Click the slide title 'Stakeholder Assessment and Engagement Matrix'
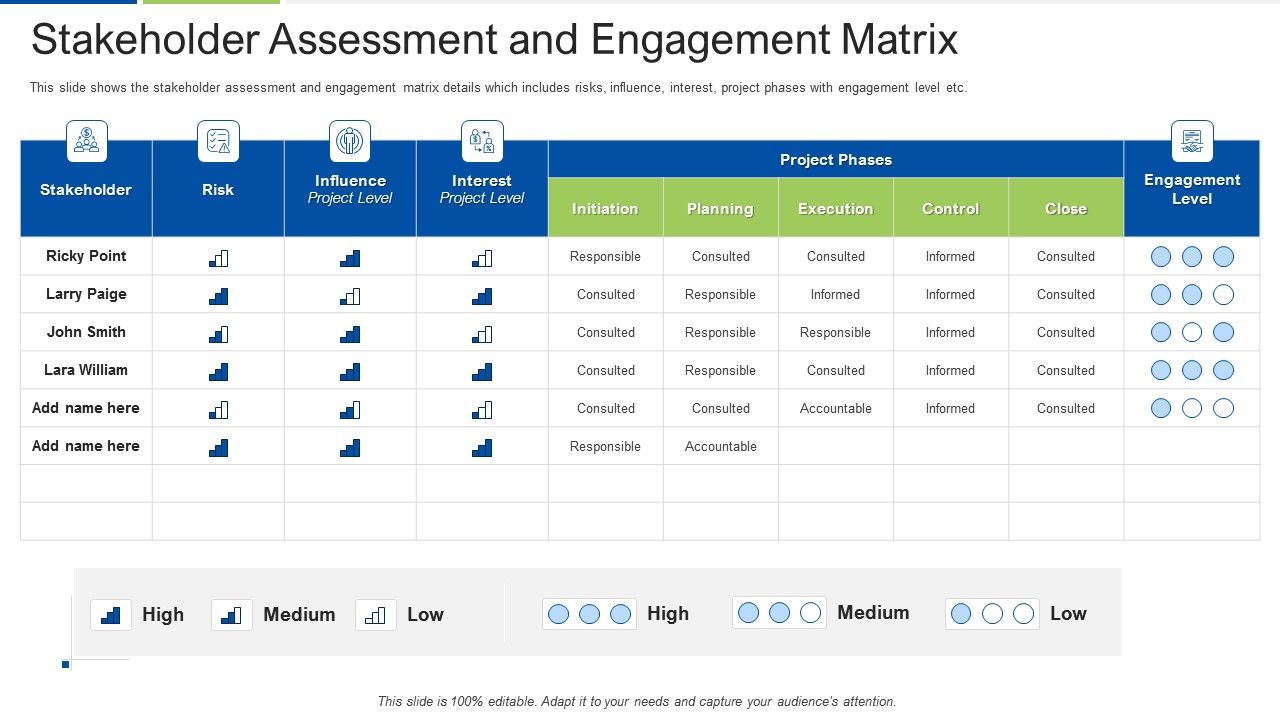 point(495,40)
